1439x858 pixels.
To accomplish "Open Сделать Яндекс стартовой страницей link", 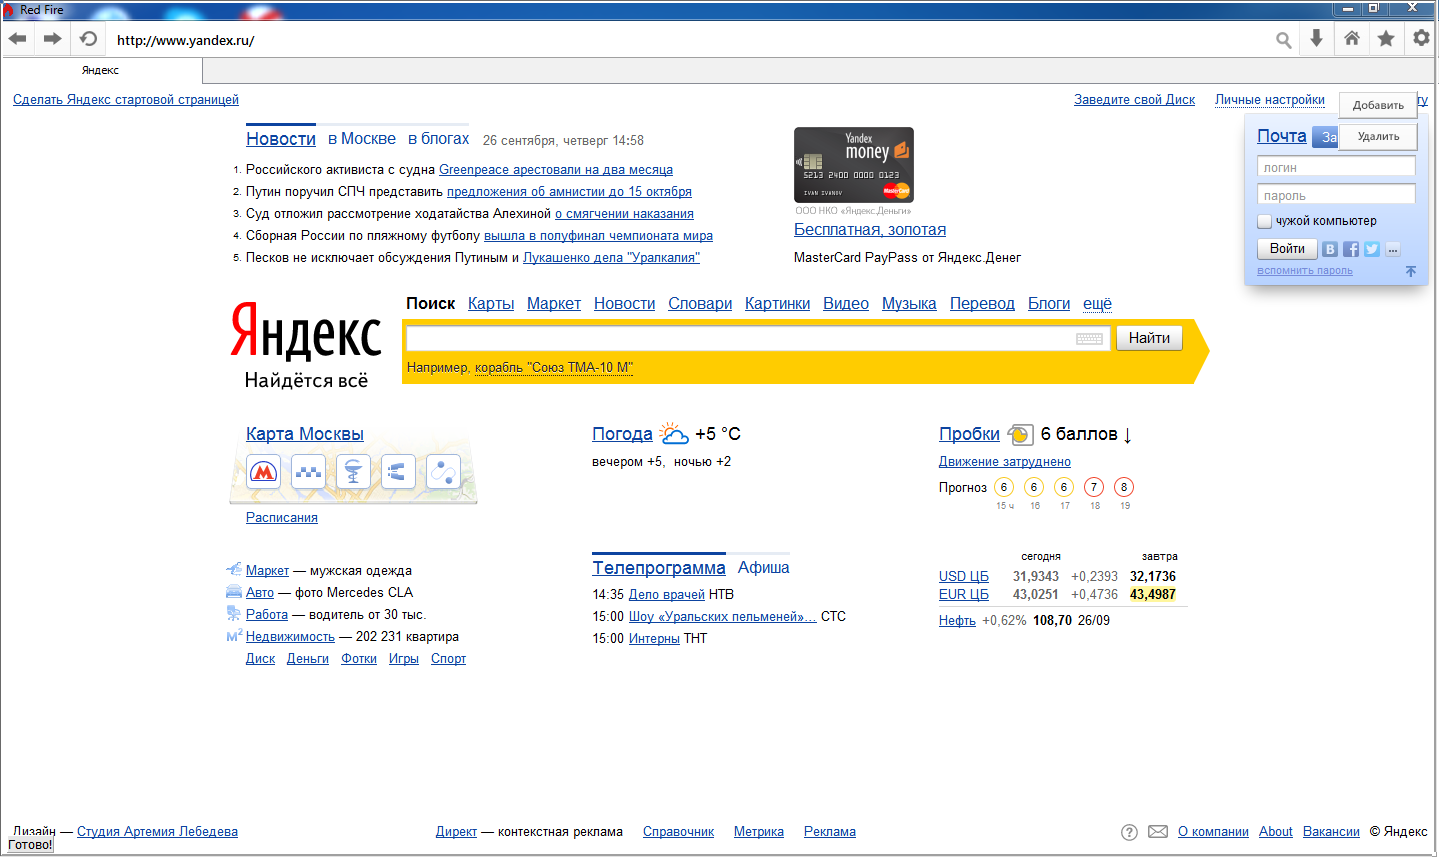I will [x=126, y=100].
